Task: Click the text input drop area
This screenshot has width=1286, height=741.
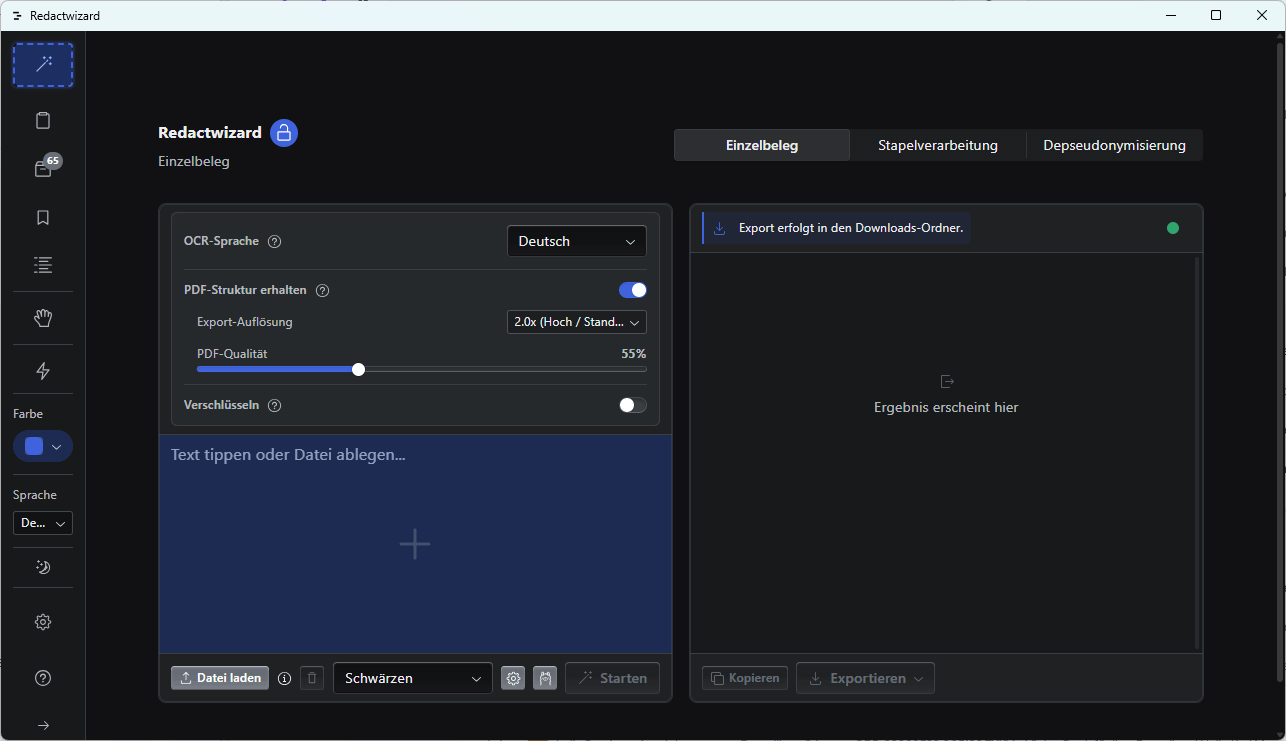Action: click(x=415, y=544)
